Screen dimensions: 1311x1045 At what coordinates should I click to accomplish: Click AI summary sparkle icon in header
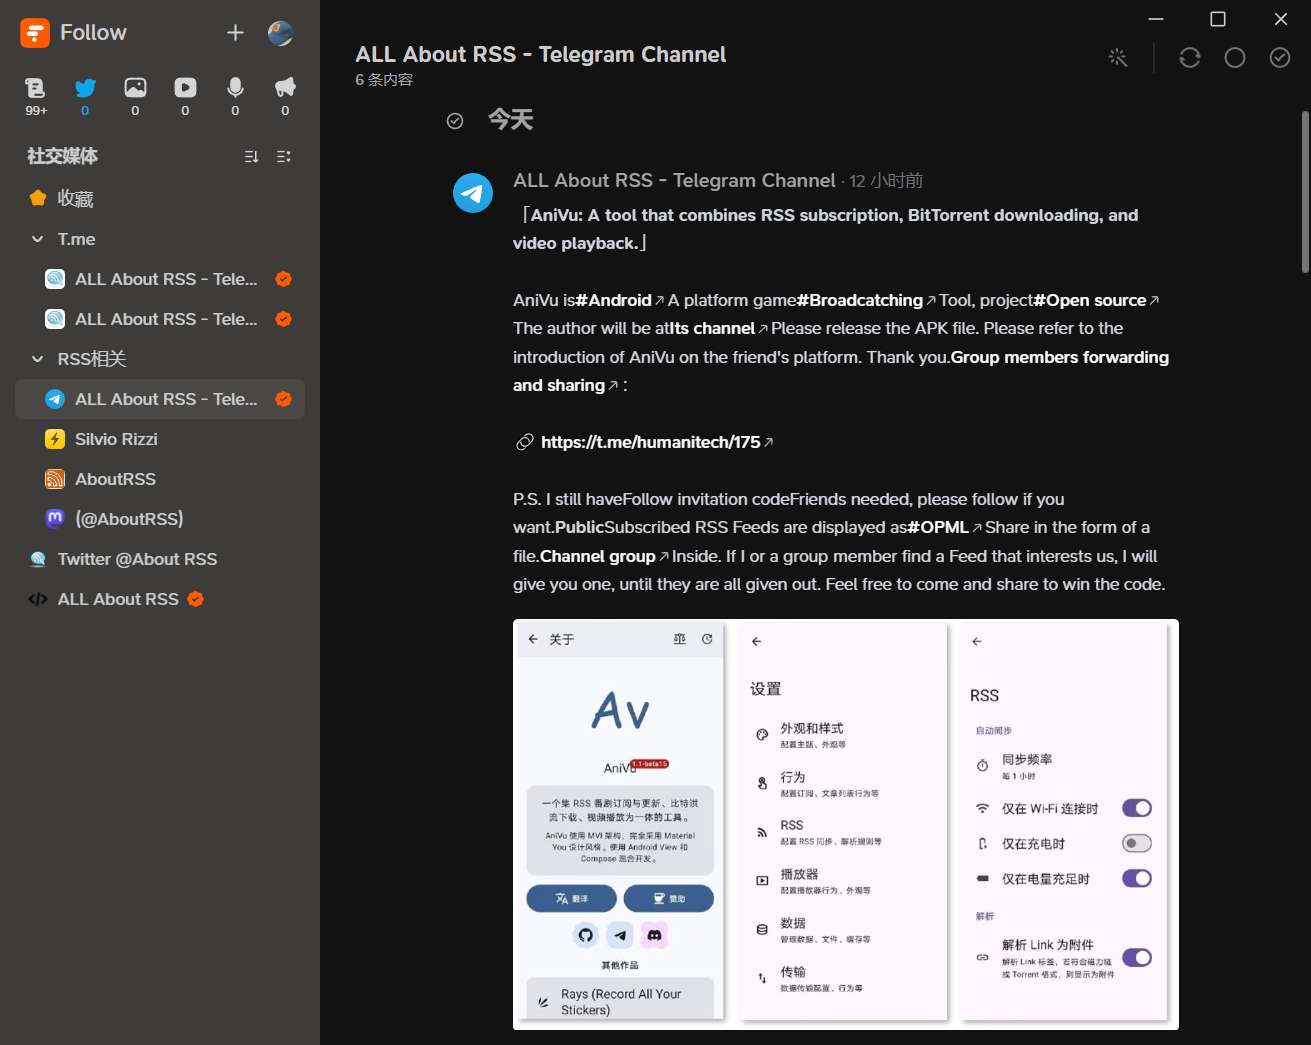pos(1118,58)
